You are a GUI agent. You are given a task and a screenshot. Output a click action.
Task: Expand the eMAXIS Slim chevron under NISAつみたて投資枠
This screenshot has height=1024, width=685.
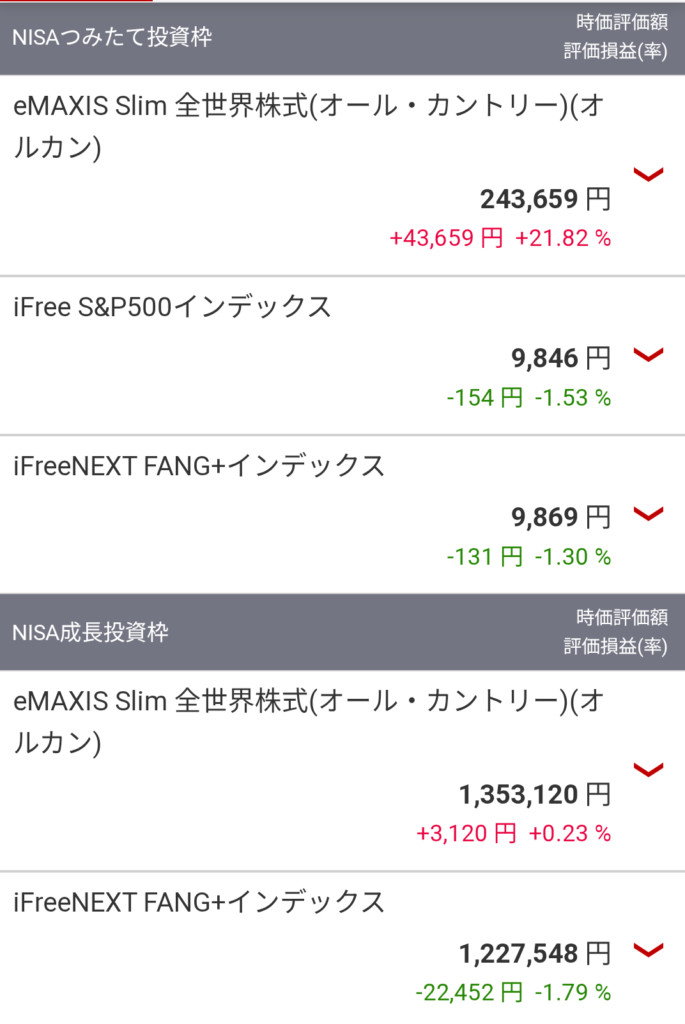click(649, 175)
